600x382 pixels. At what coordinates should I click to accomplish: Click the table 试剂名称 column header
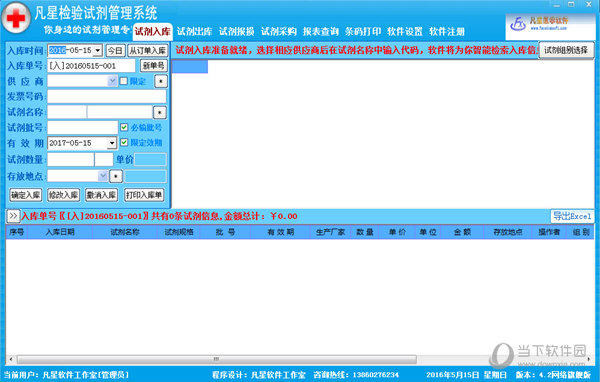[x=125, y=232]
